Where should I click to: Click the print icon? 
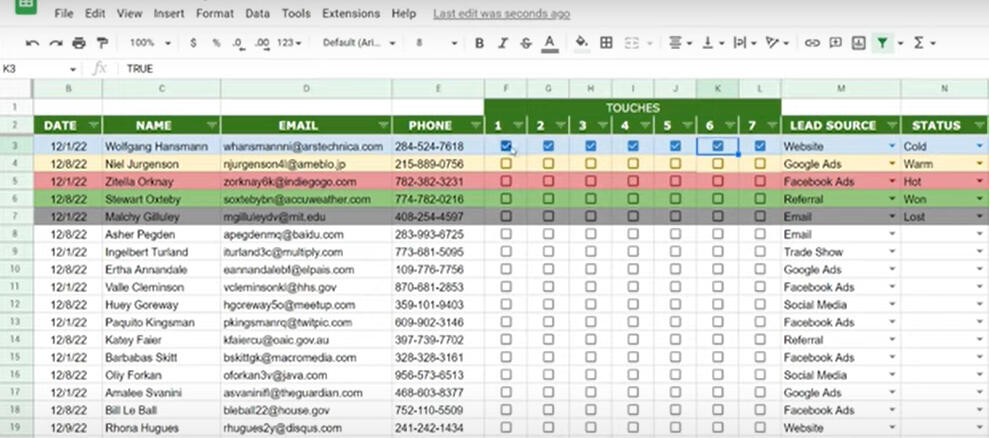pos(79,43)
